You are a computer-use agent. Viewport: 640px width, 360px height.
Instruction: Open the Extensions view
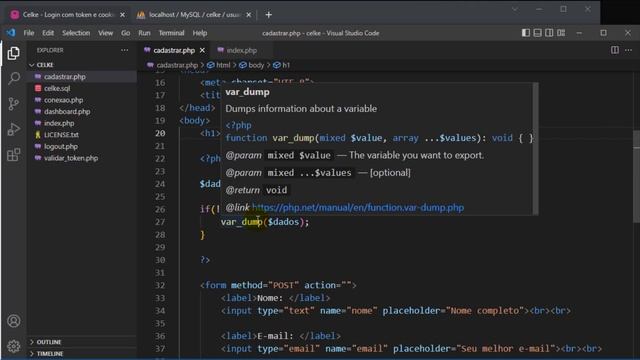(13, 155)
